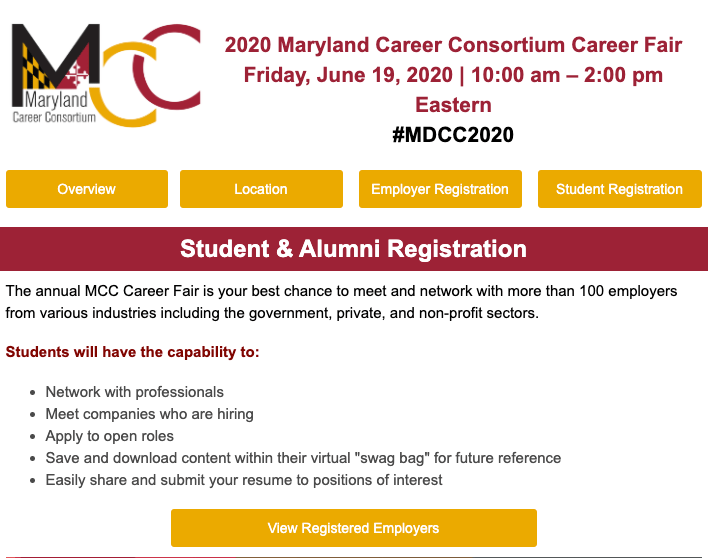Click "Students will have the capability to:" heading
The height and width of the screenshot is (558, 708).
[132, 352]
